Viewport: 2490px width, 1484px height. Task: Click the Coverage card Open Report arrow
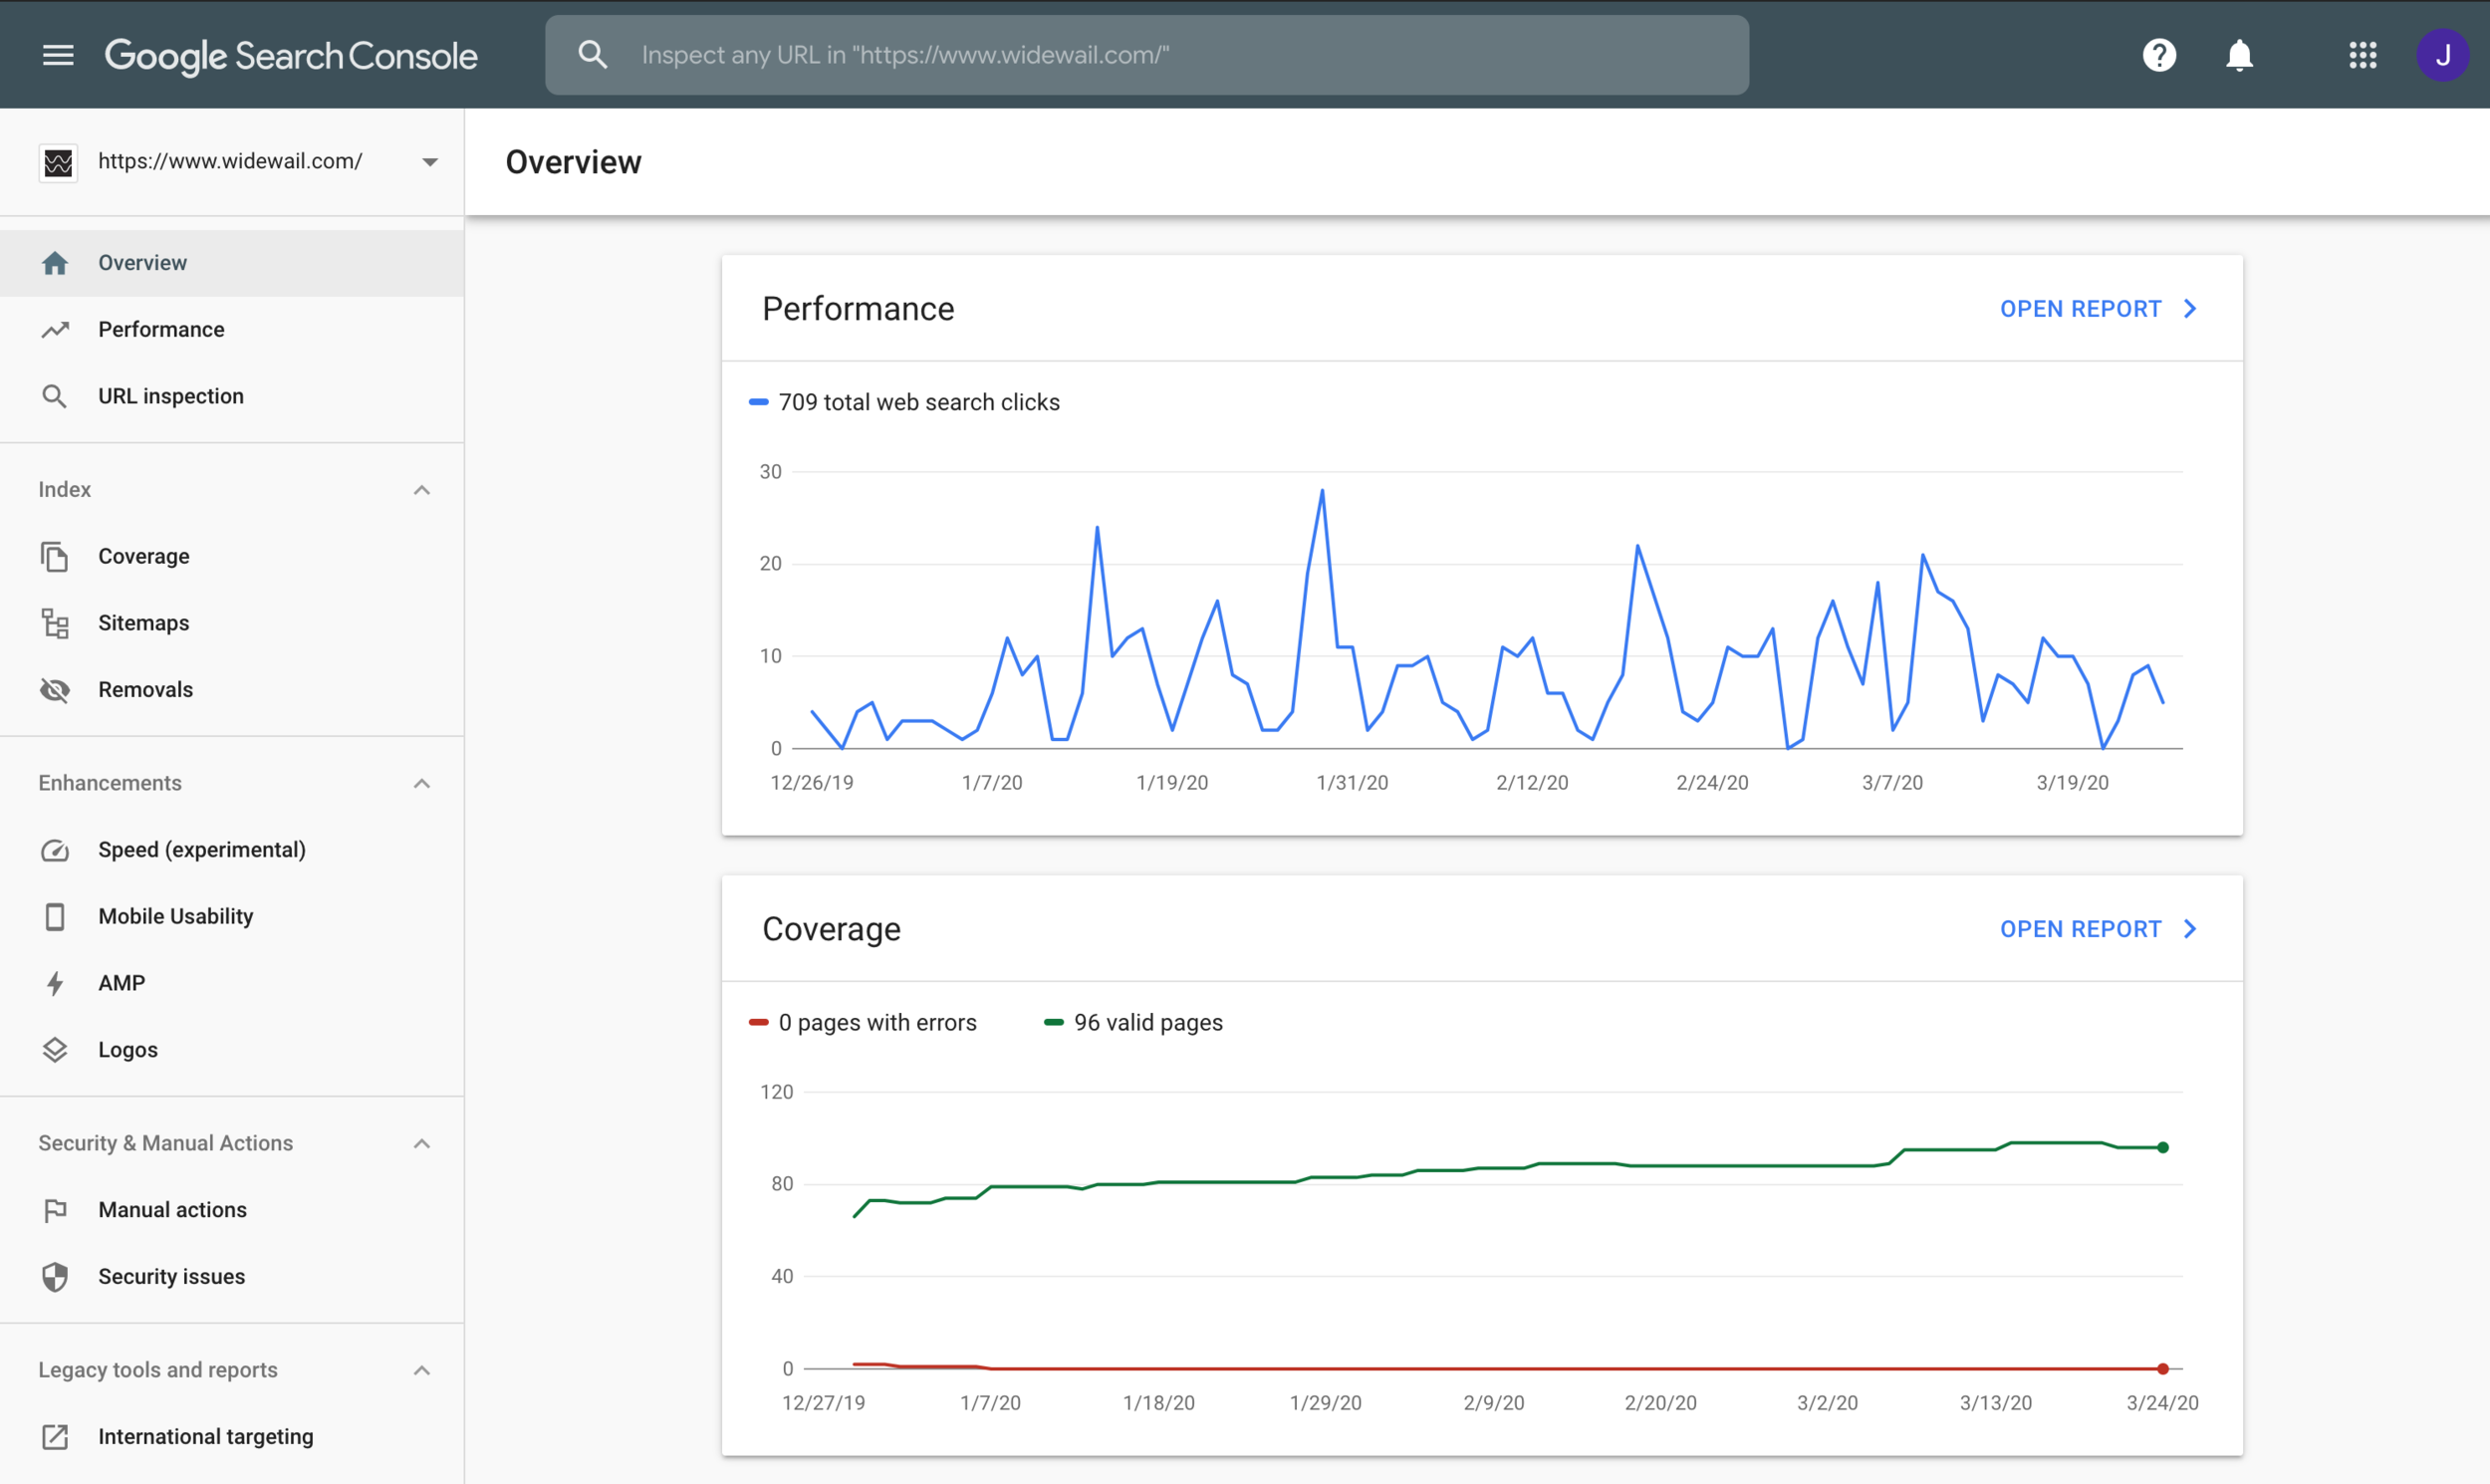(2190, 929)
